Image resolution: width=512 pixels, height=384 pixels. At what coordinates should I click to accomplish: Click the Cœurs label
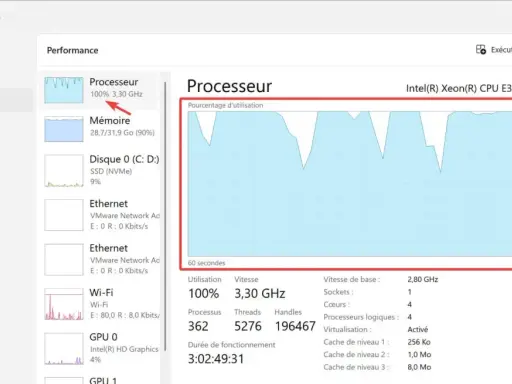tap(336, 305)
